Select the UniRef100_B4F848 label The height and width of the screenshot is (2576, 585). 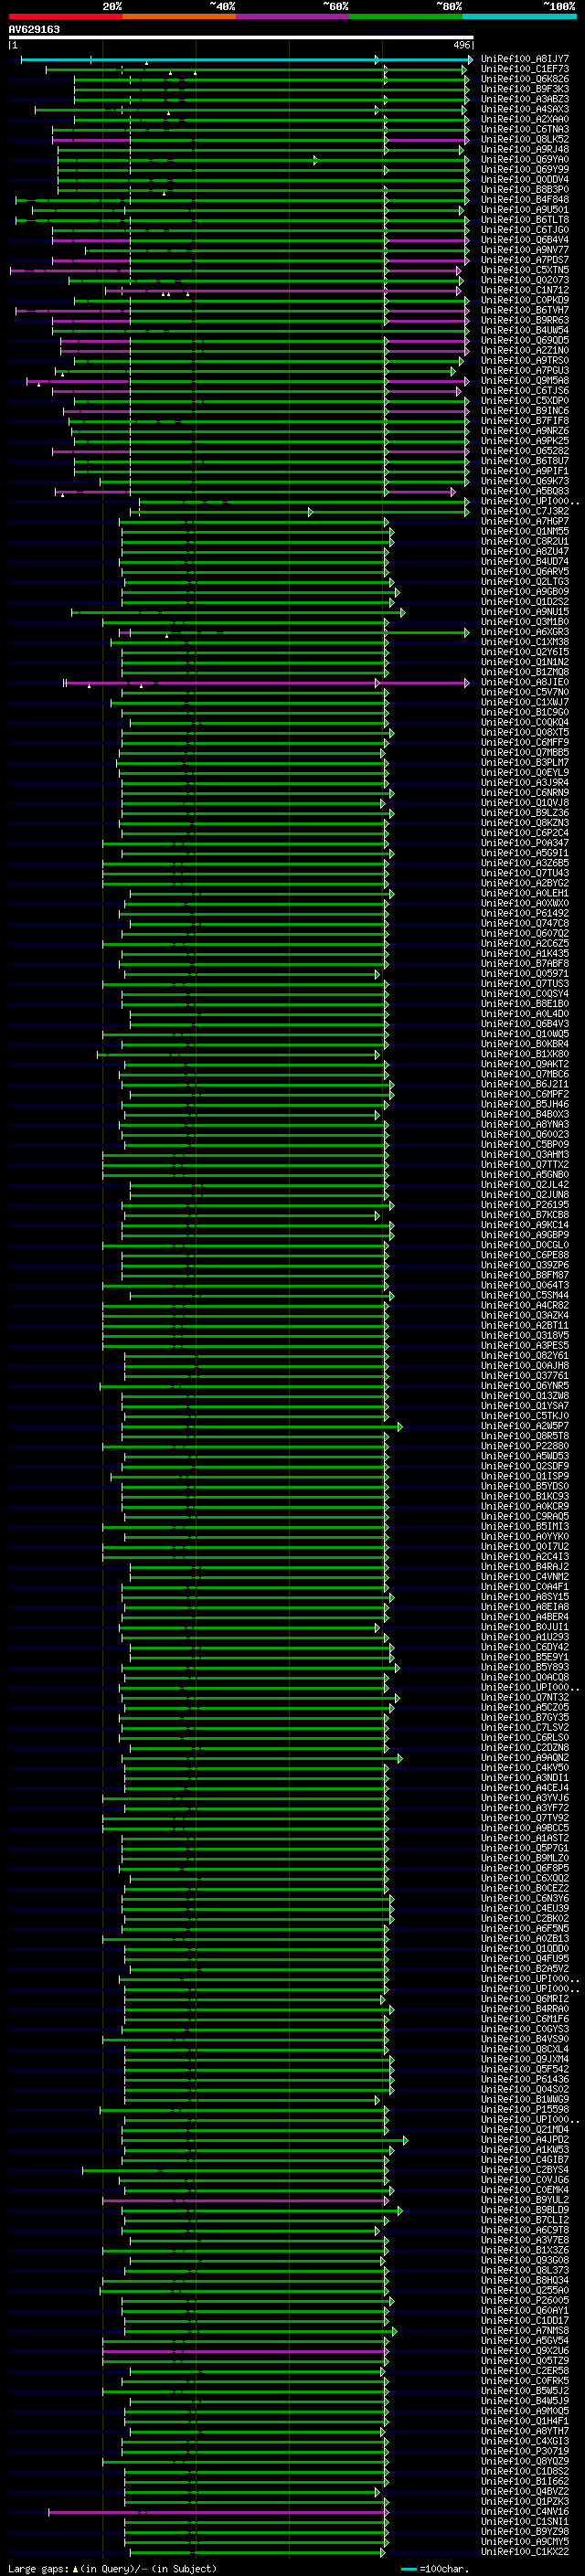[525, 200]
